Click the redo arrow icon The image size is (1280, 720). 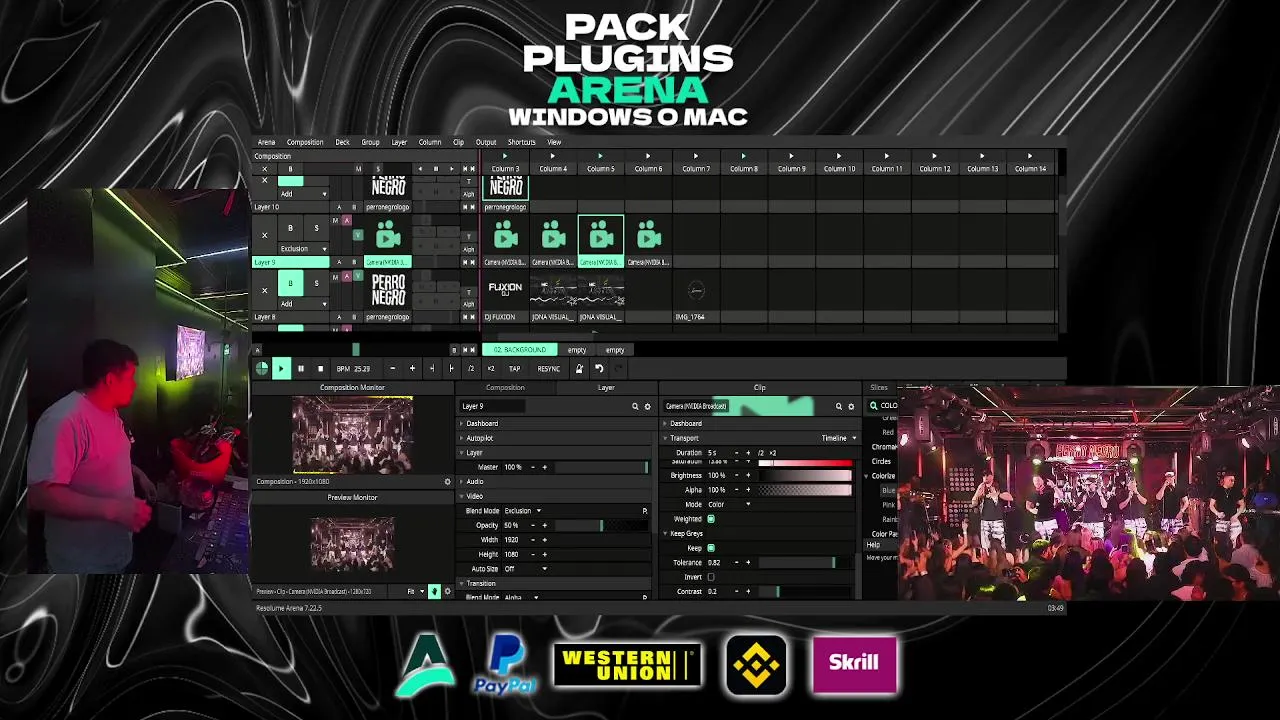point(618,368)
